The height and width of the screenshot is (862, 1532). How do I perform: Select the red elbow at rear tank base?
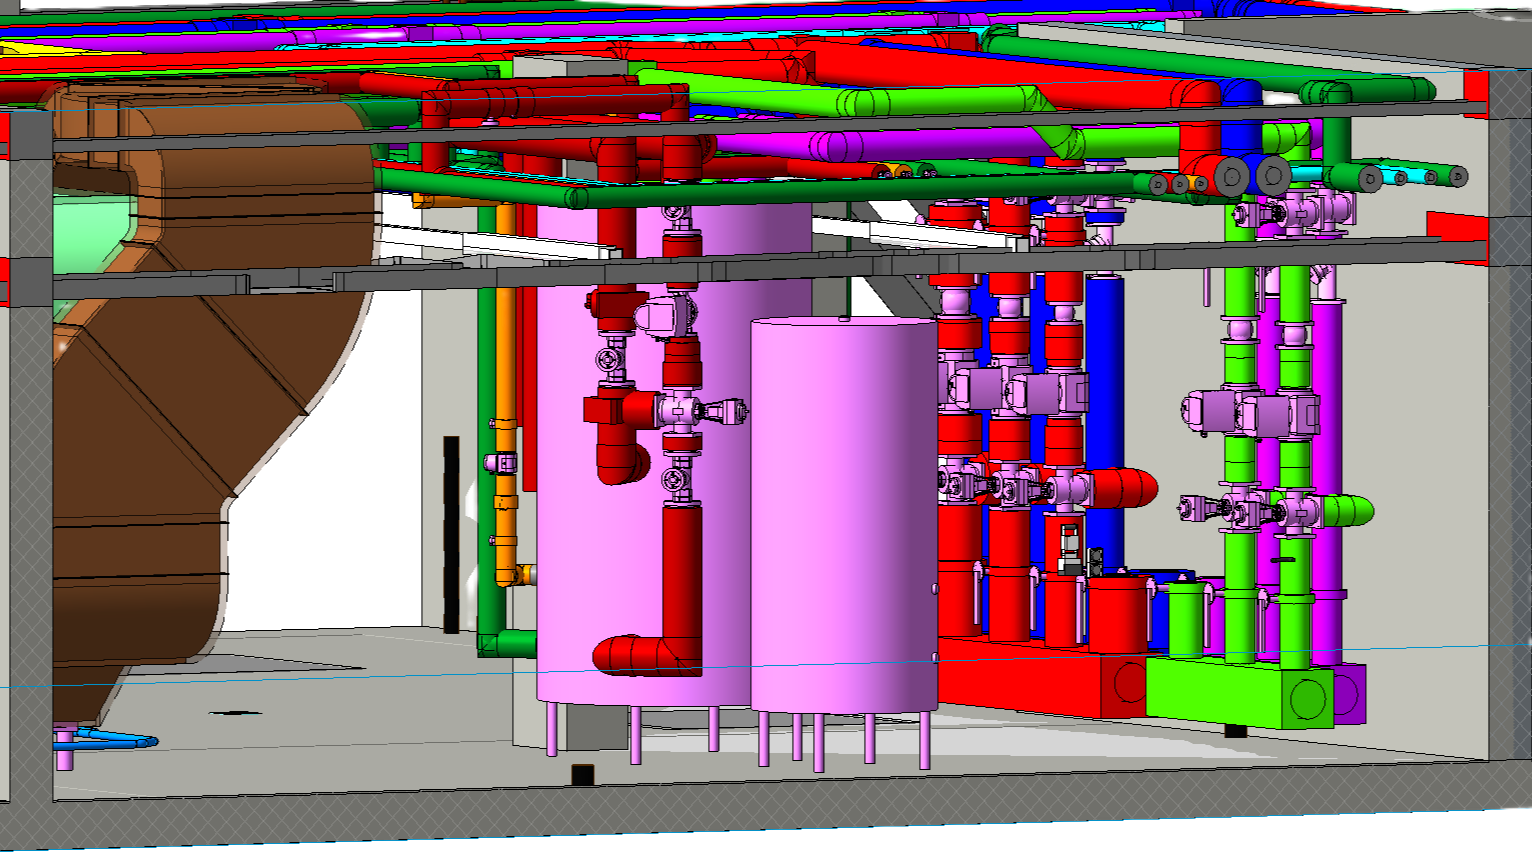[647, 655]
